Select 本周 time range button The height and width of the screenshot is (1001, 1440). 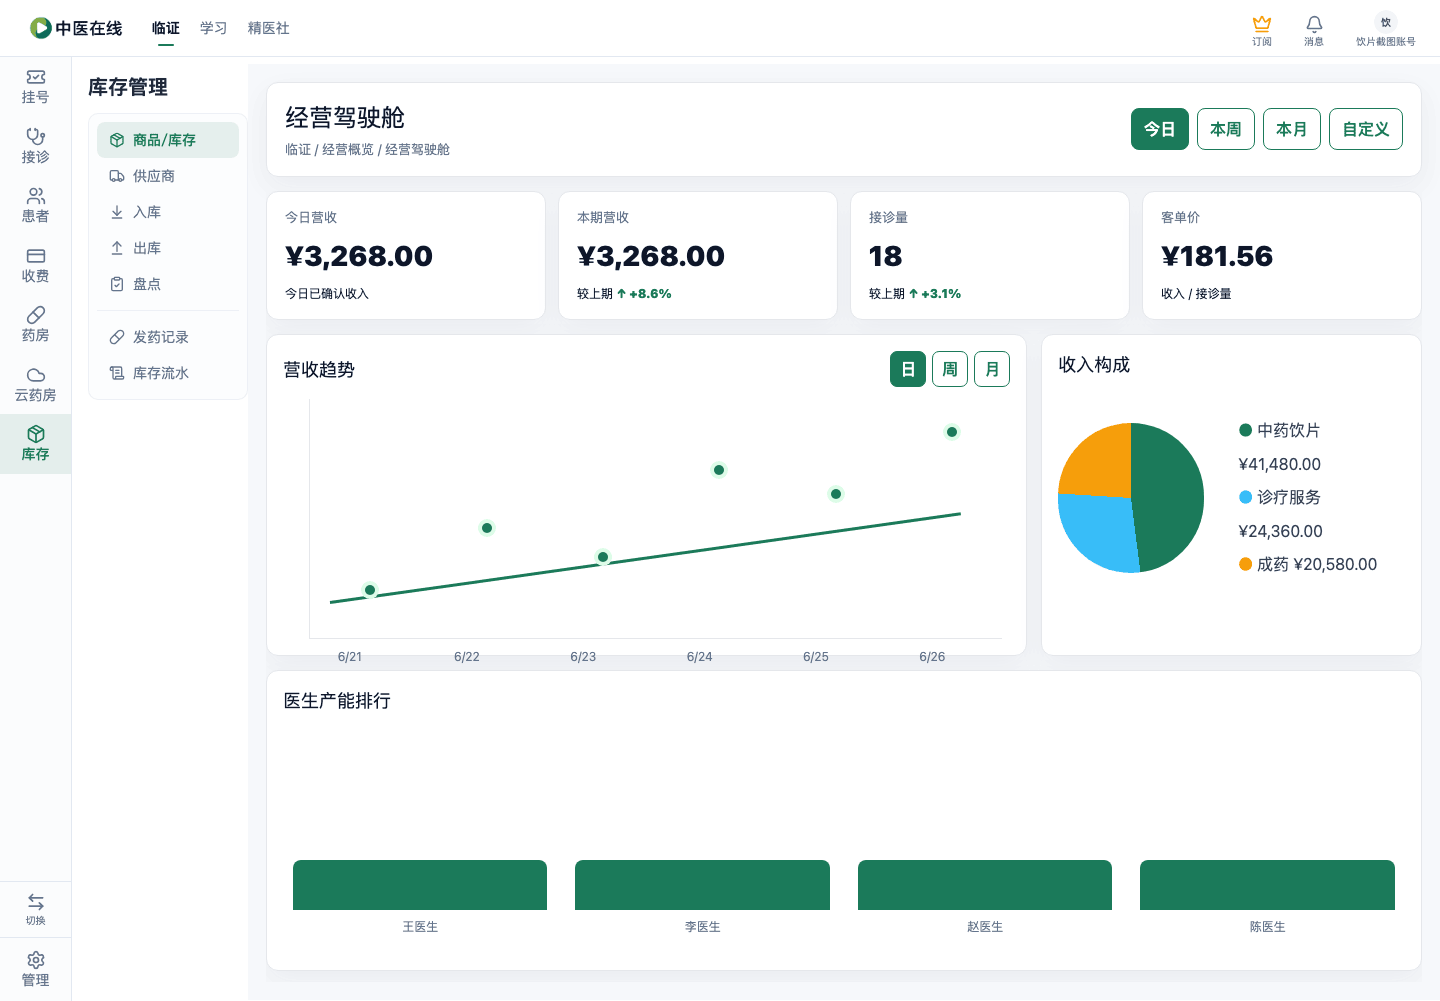click(1226, 129)
